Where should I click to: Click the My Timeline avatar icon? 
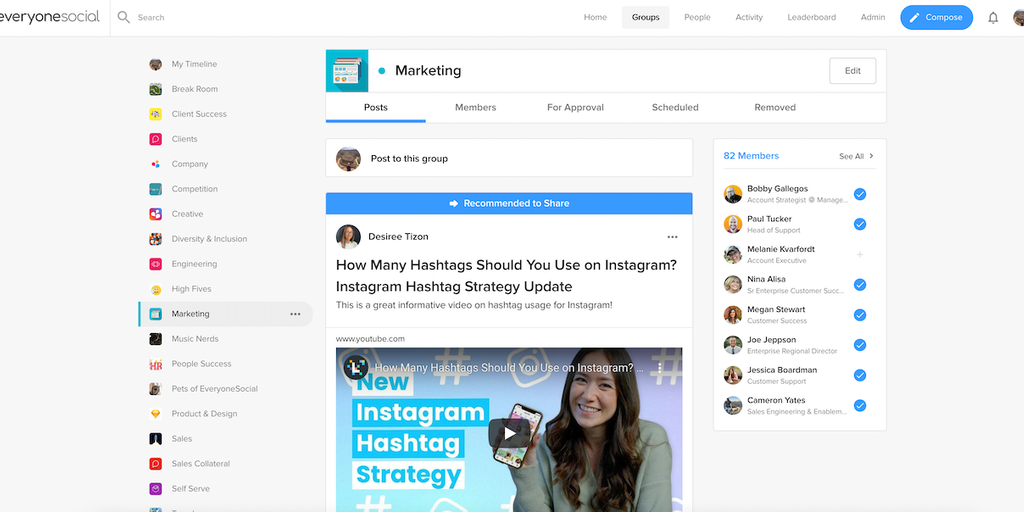tap(155, 64)
